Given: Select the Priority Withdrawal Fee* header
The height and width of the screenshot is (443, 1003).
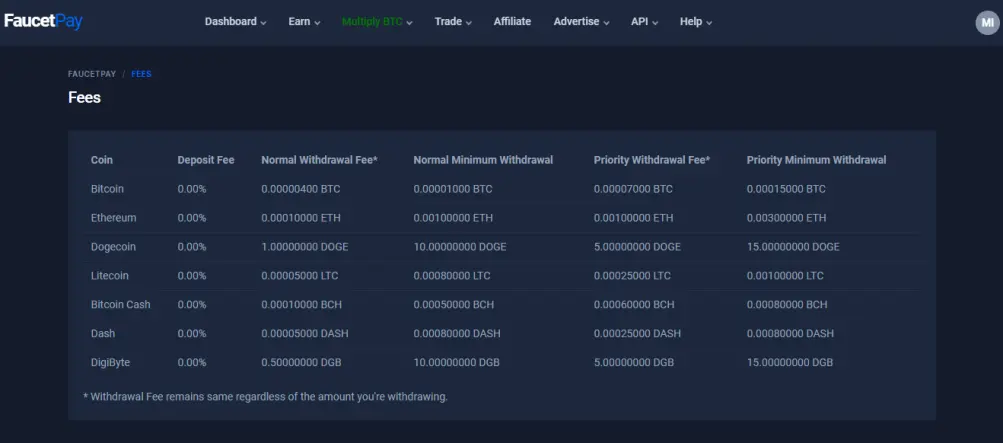Looking at the screenshot, I should click(x=652, y=160).
